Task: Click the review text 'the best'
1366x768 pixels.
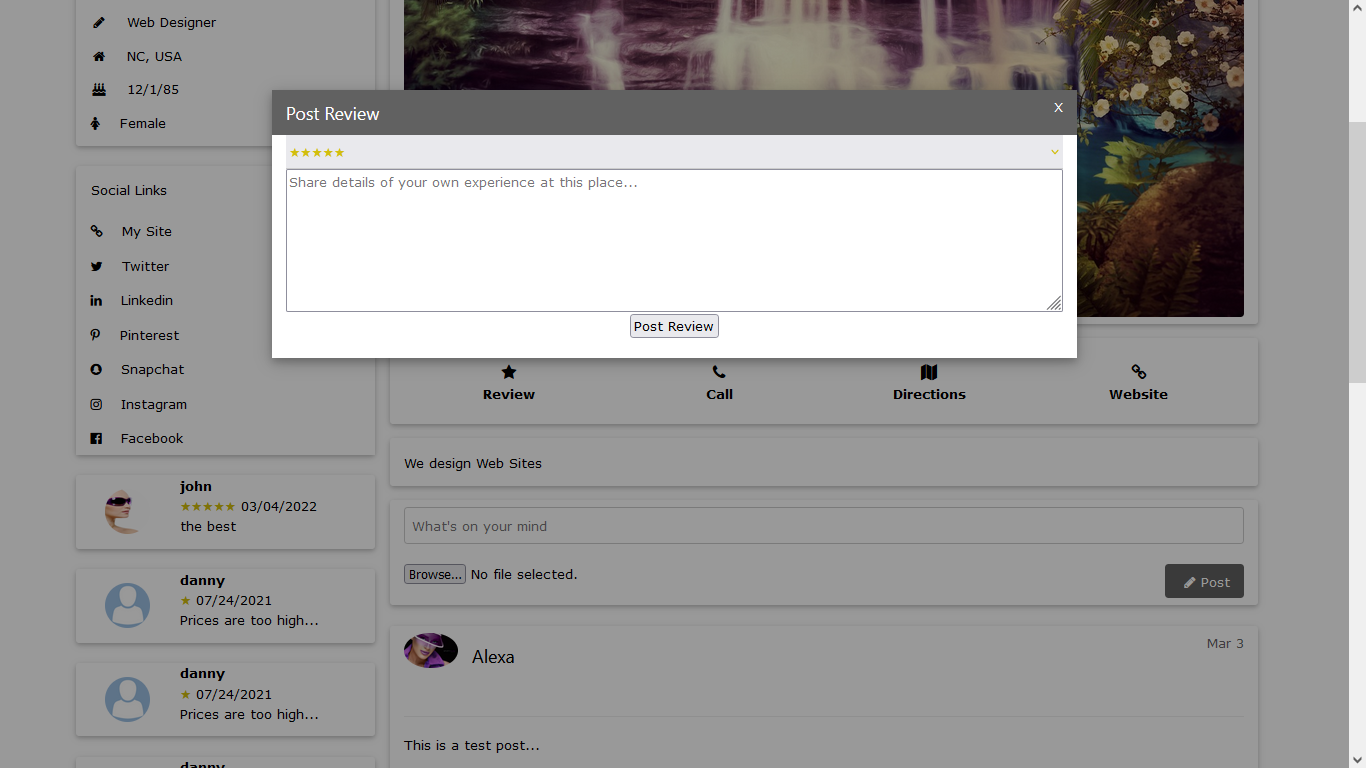Action: point(208,526)
